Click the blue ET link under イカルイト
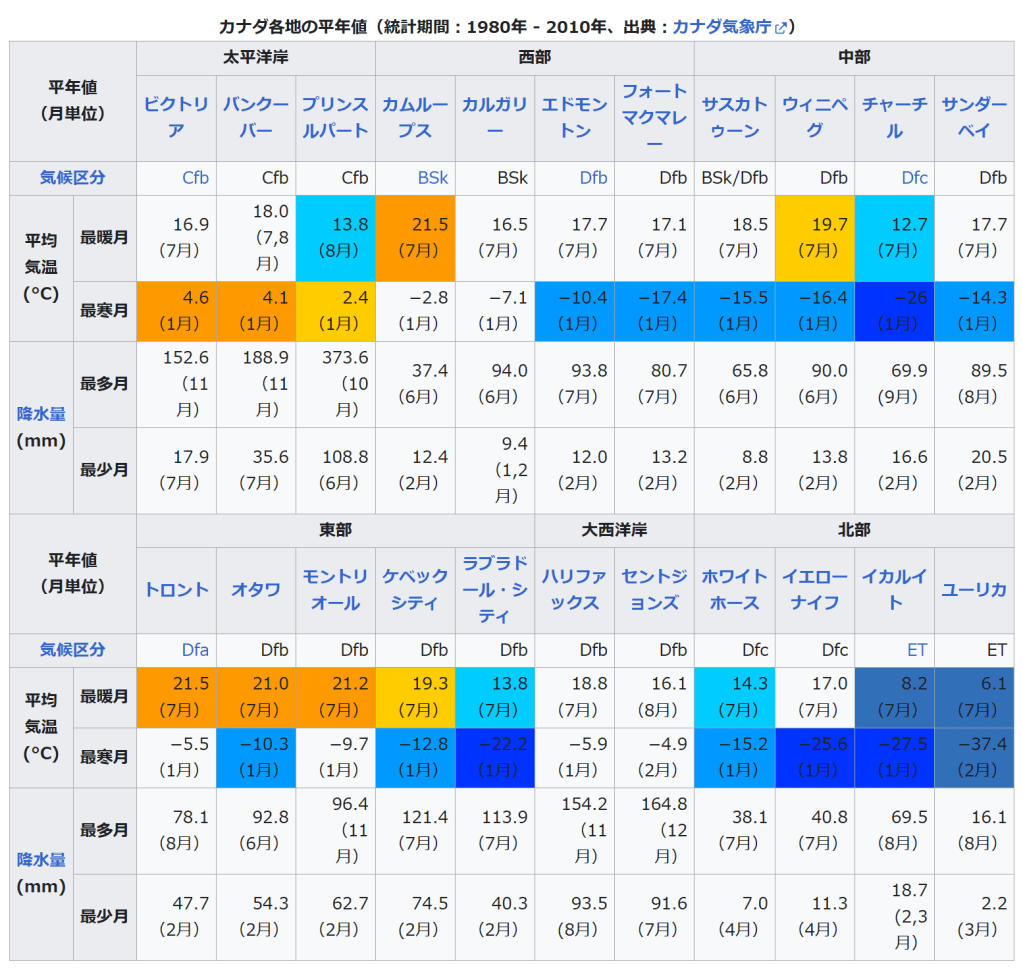1023x970 pixels. [916, 650]
